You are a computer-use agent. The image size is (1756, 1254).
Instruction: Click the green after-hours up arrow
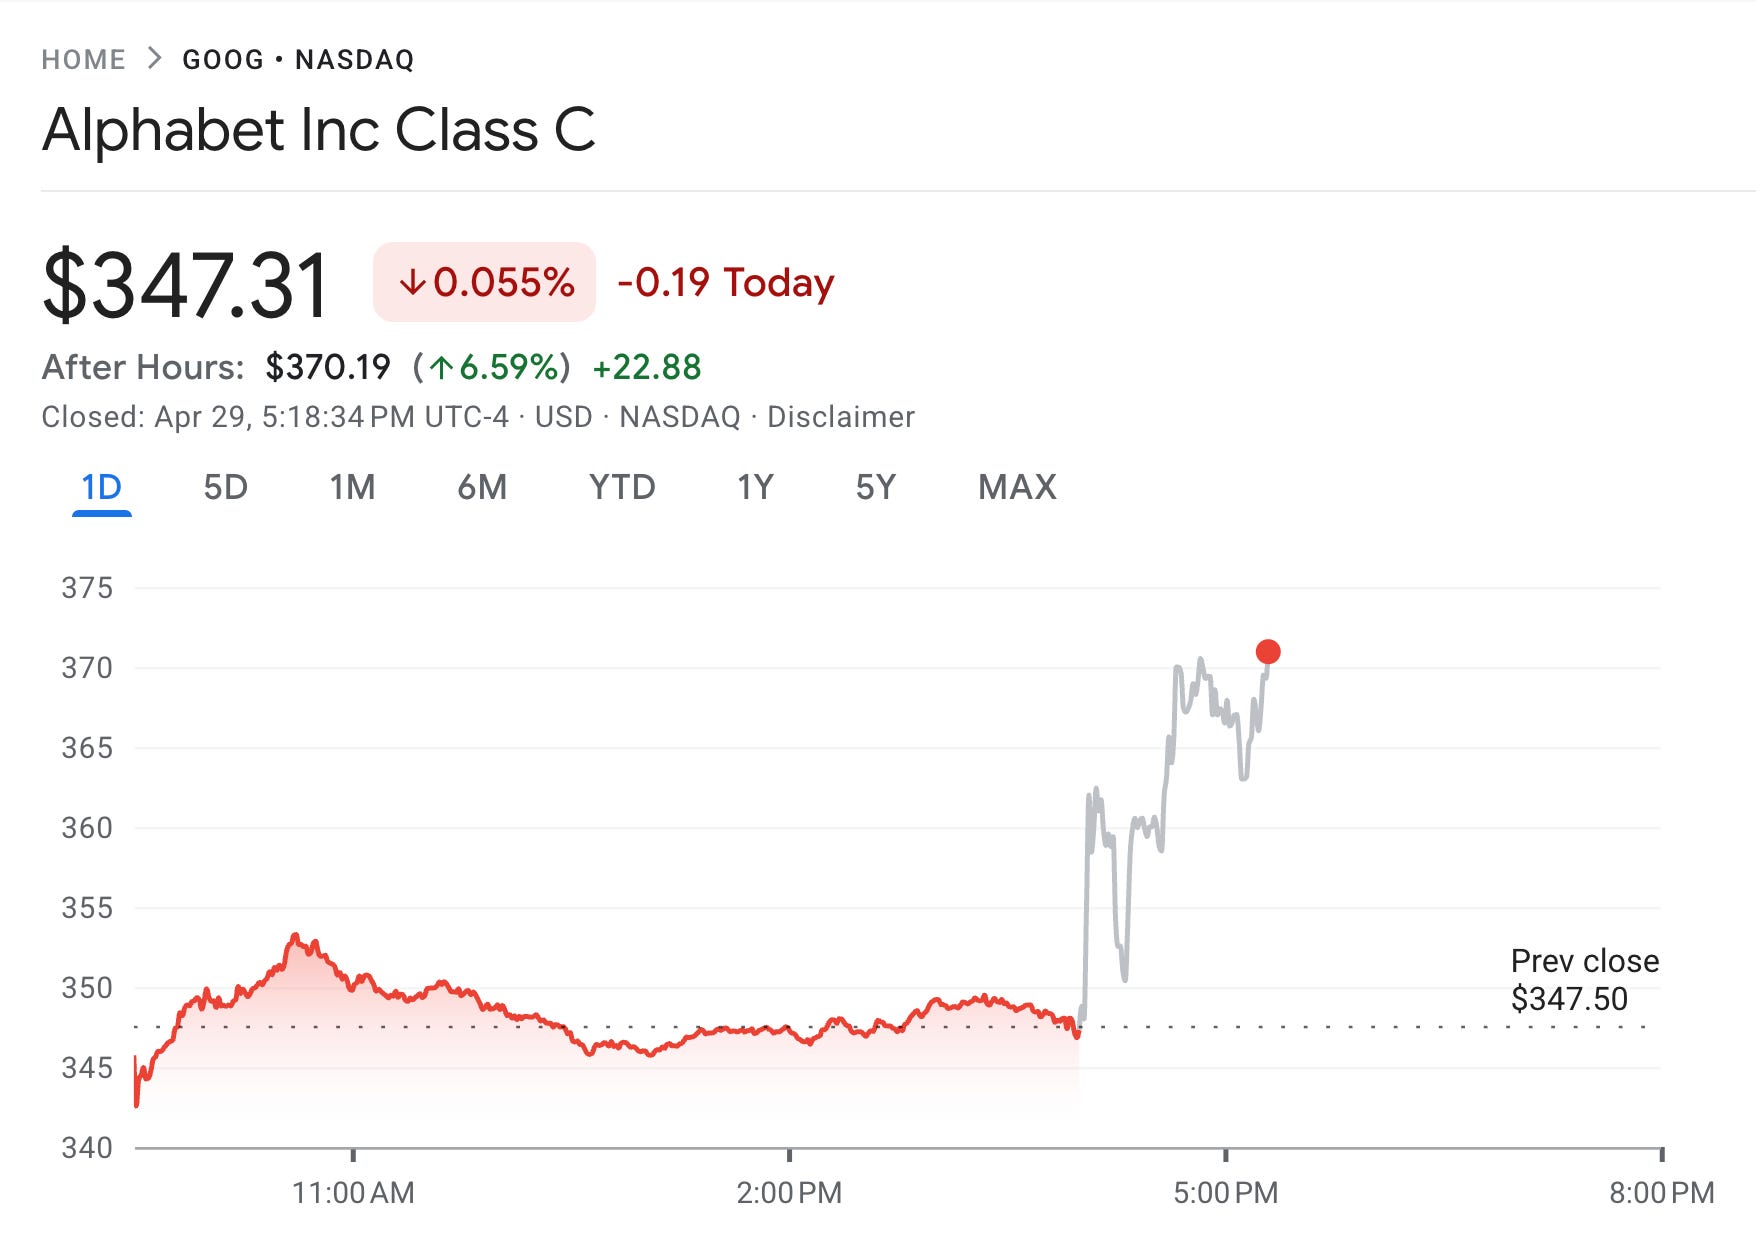pyautogui.click(x=441, y=368)
